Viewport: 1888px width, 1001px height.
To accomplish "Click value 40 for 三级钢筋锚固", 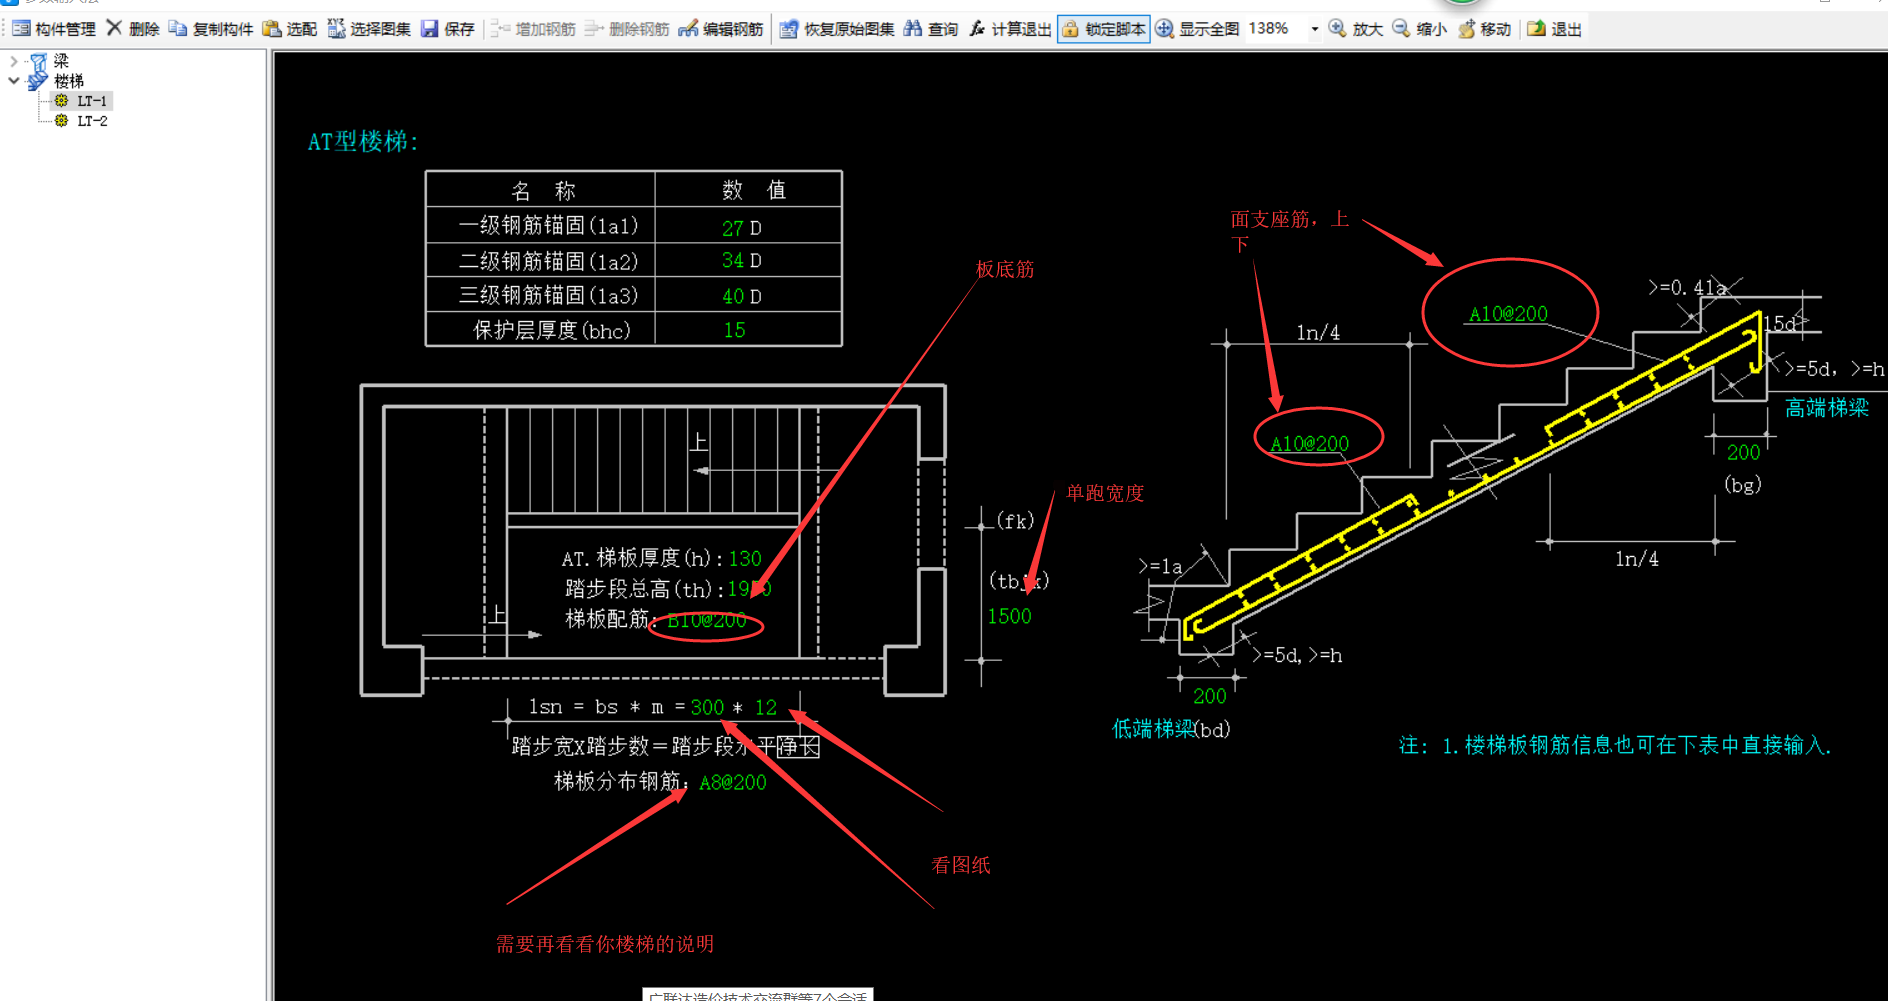I will [732, 296].
